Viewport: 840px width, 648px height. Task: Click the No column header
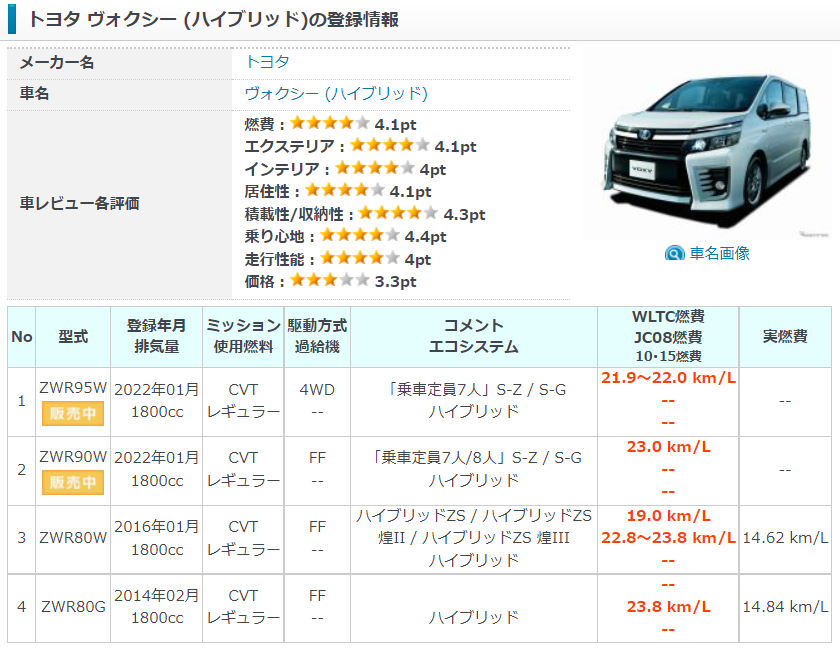pyautogui.click(x=21, y=337)
